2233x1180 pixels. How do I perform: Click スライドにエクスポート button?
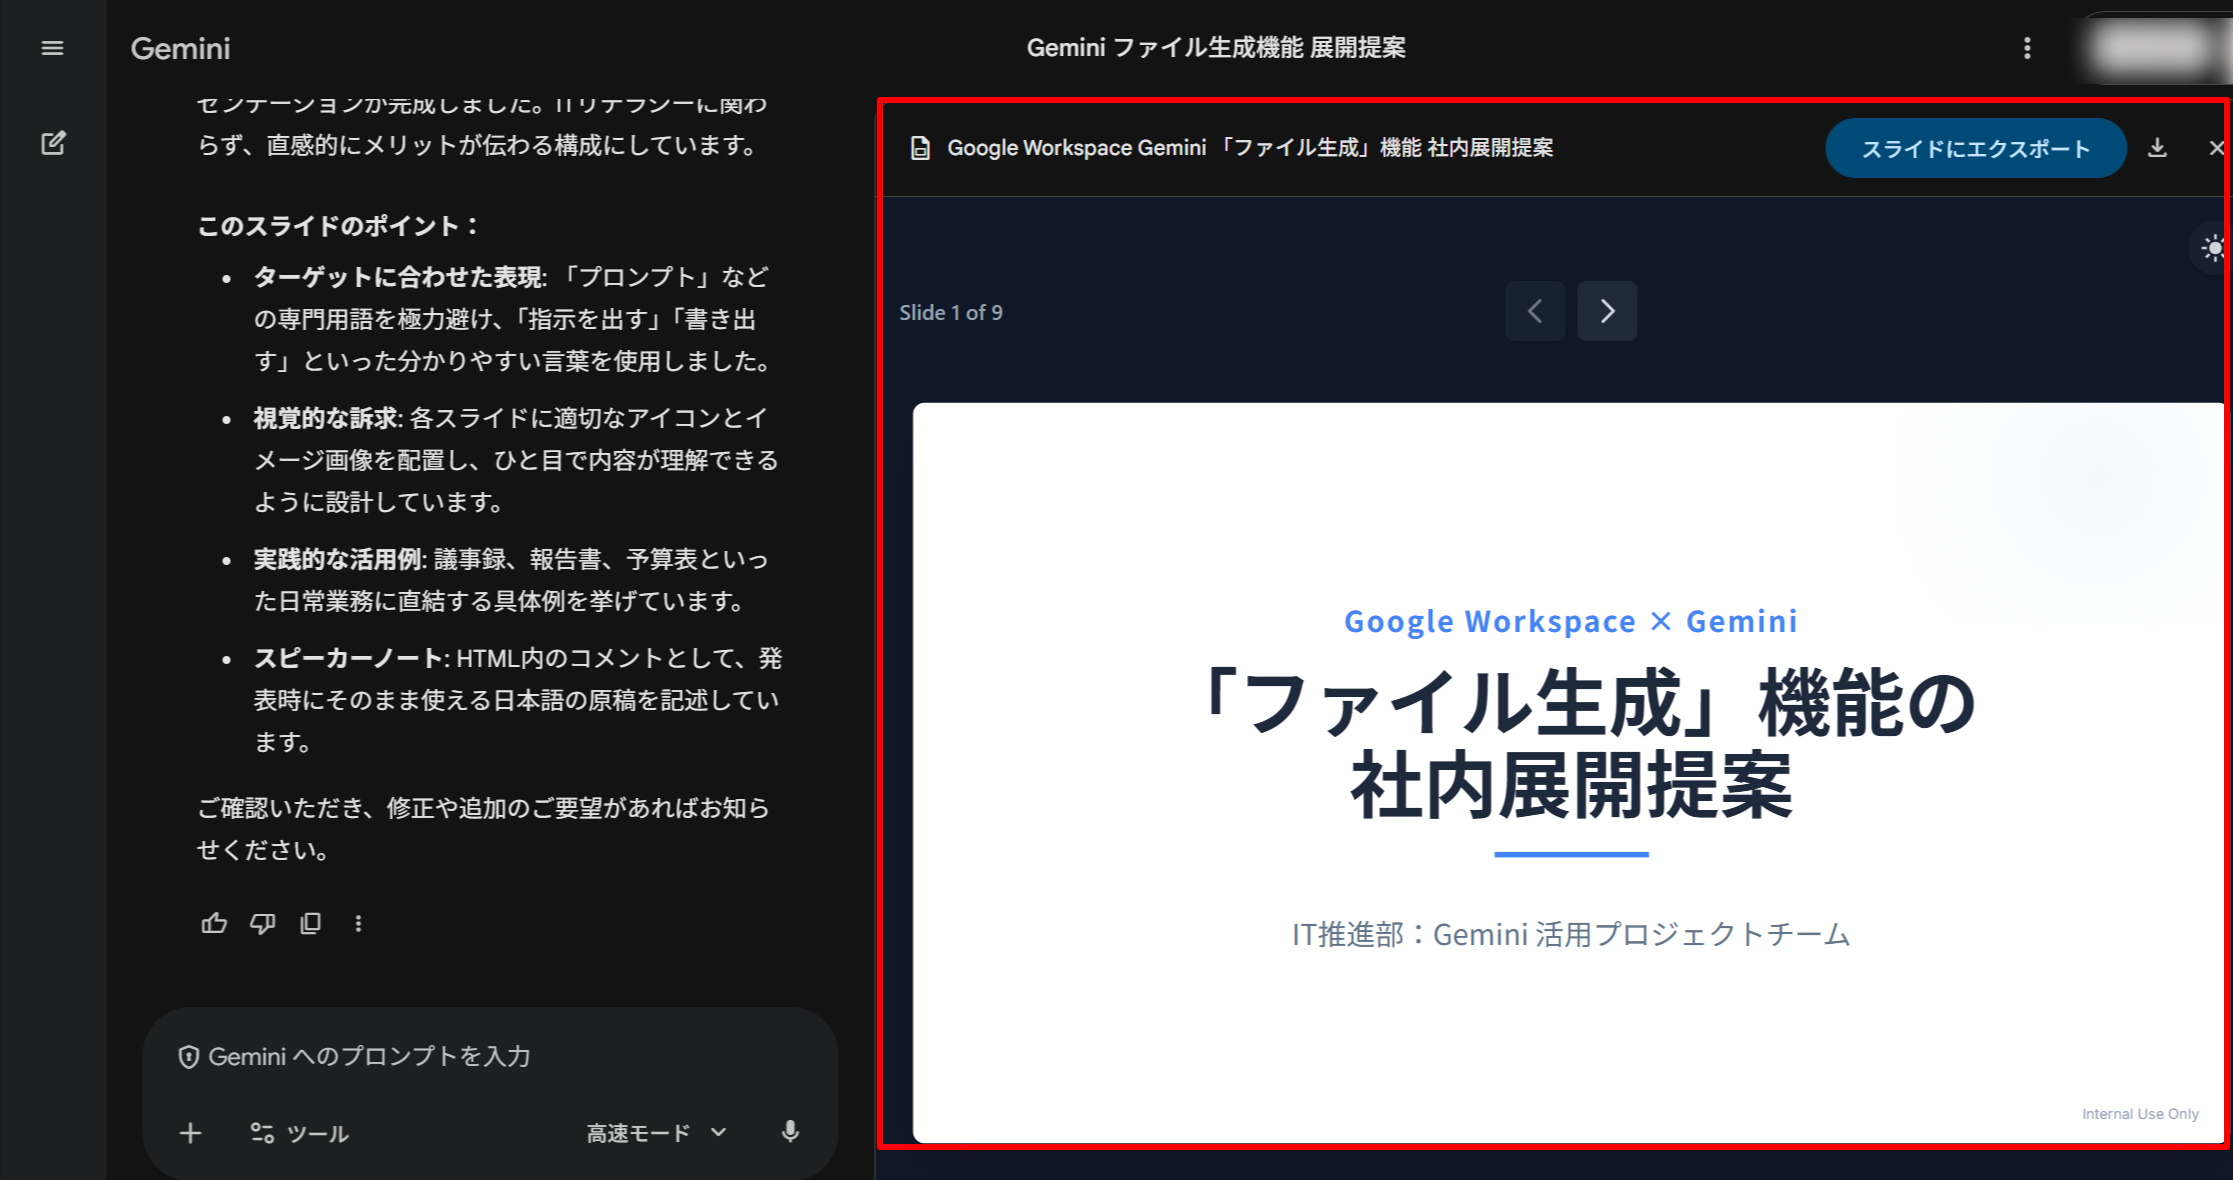tap(1975, 149)
